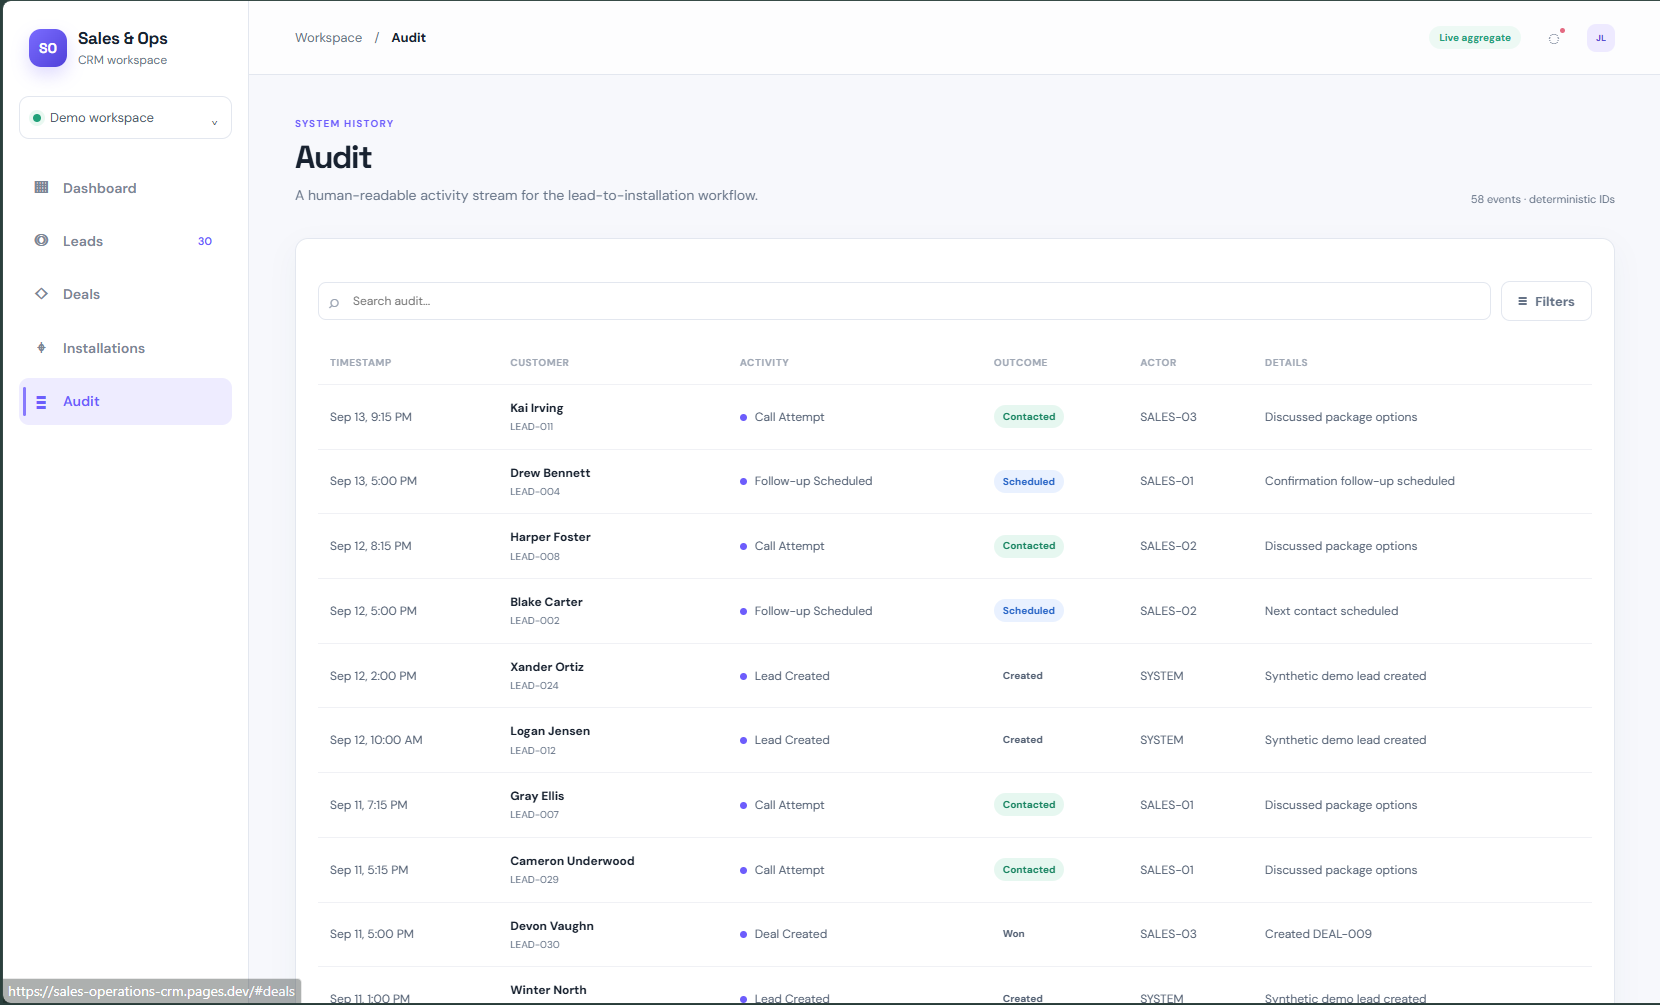The width and height of the screenshot is (1660, 1005).
Task: Open Installations in the sidebar
Action: click(125, 348)
